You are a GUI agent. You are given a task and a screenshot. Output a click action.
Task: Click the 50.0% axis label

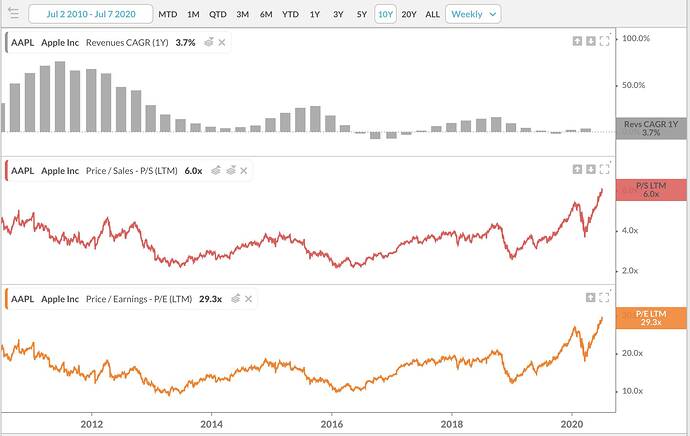point(633,85)
